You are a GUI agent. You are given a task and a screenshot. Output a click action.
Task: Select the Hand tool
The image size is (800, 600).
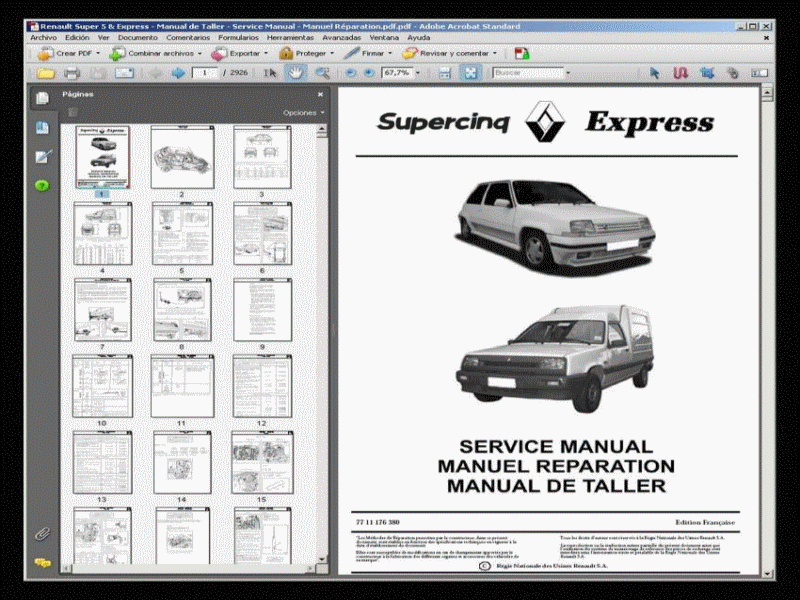point(296,73)
